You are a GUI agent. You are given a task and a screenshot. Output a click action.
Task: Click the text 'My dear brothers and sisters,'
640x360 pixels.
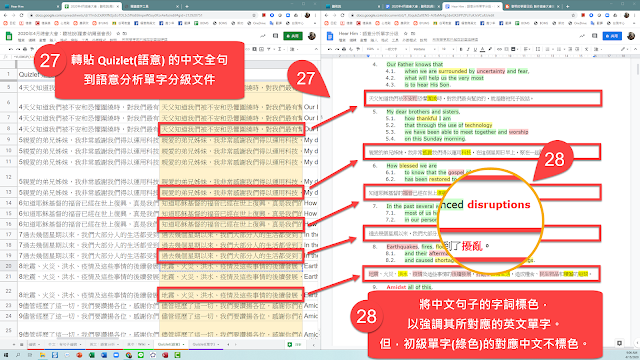[423, 111]
